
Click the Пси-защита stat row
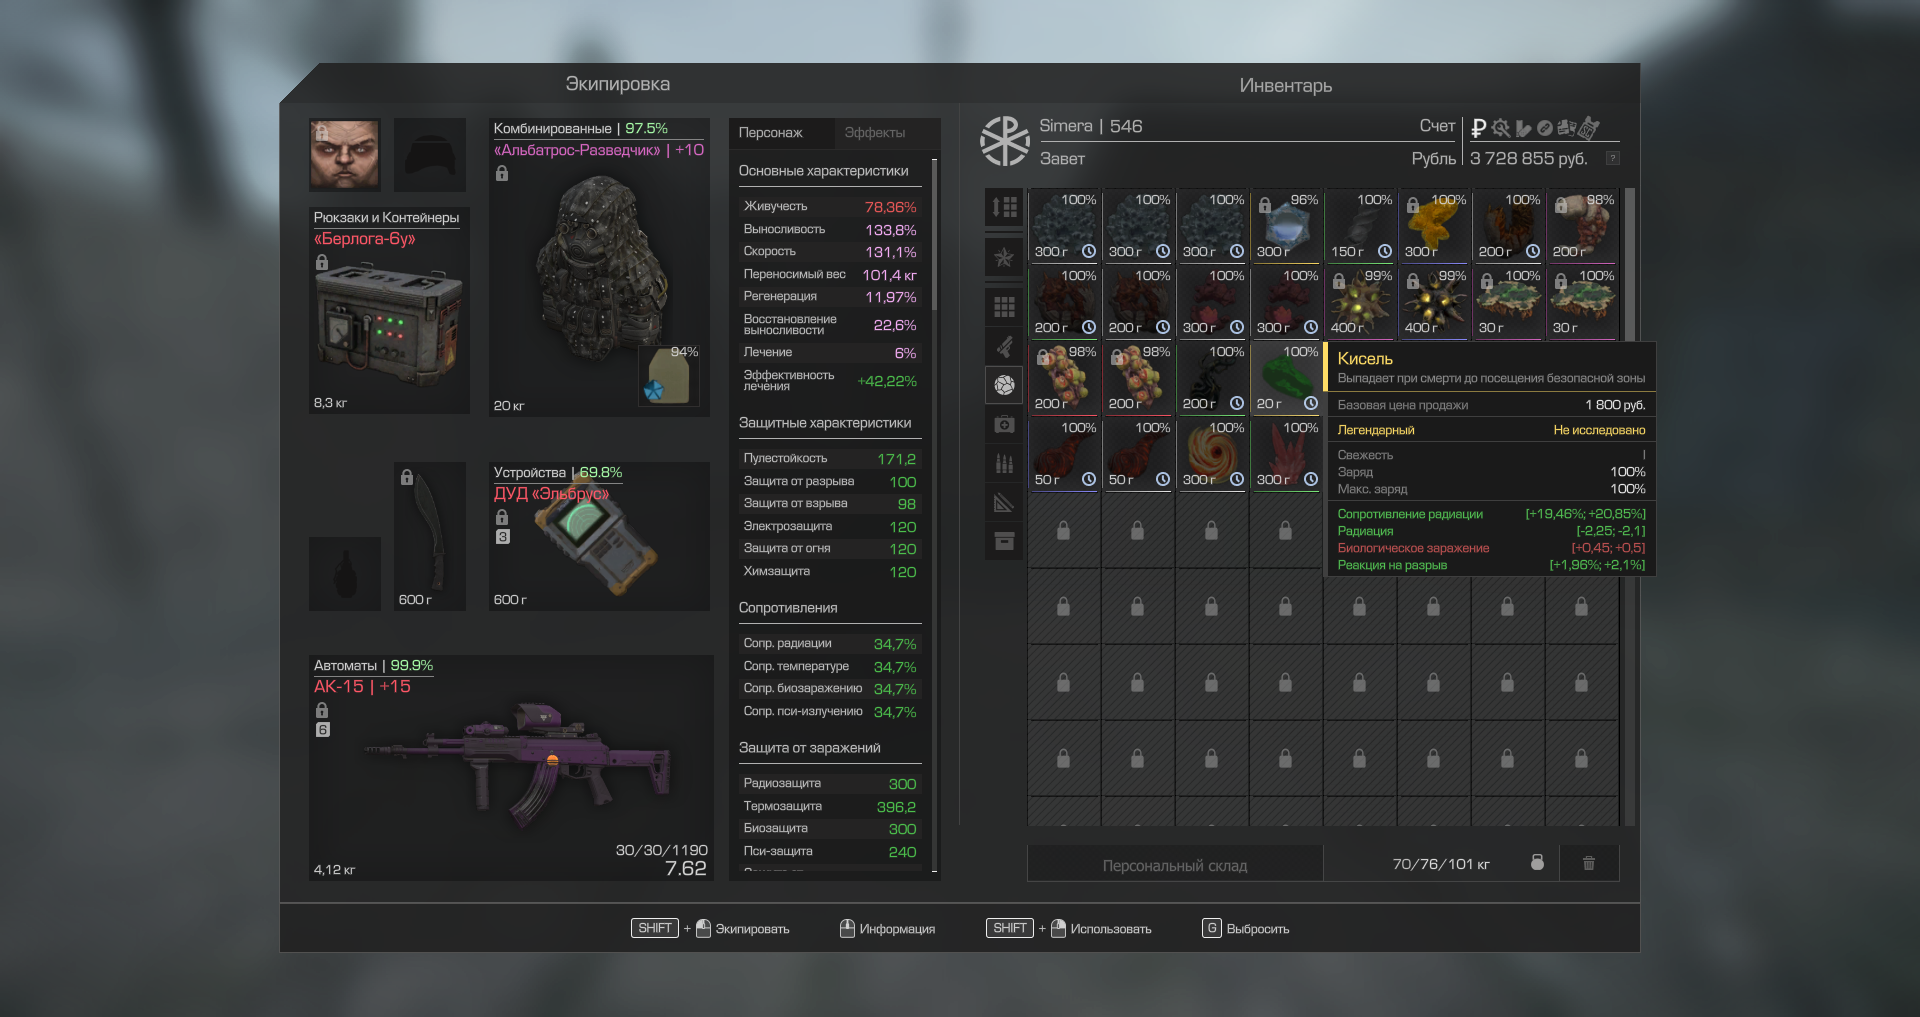[x=828, y=851]
